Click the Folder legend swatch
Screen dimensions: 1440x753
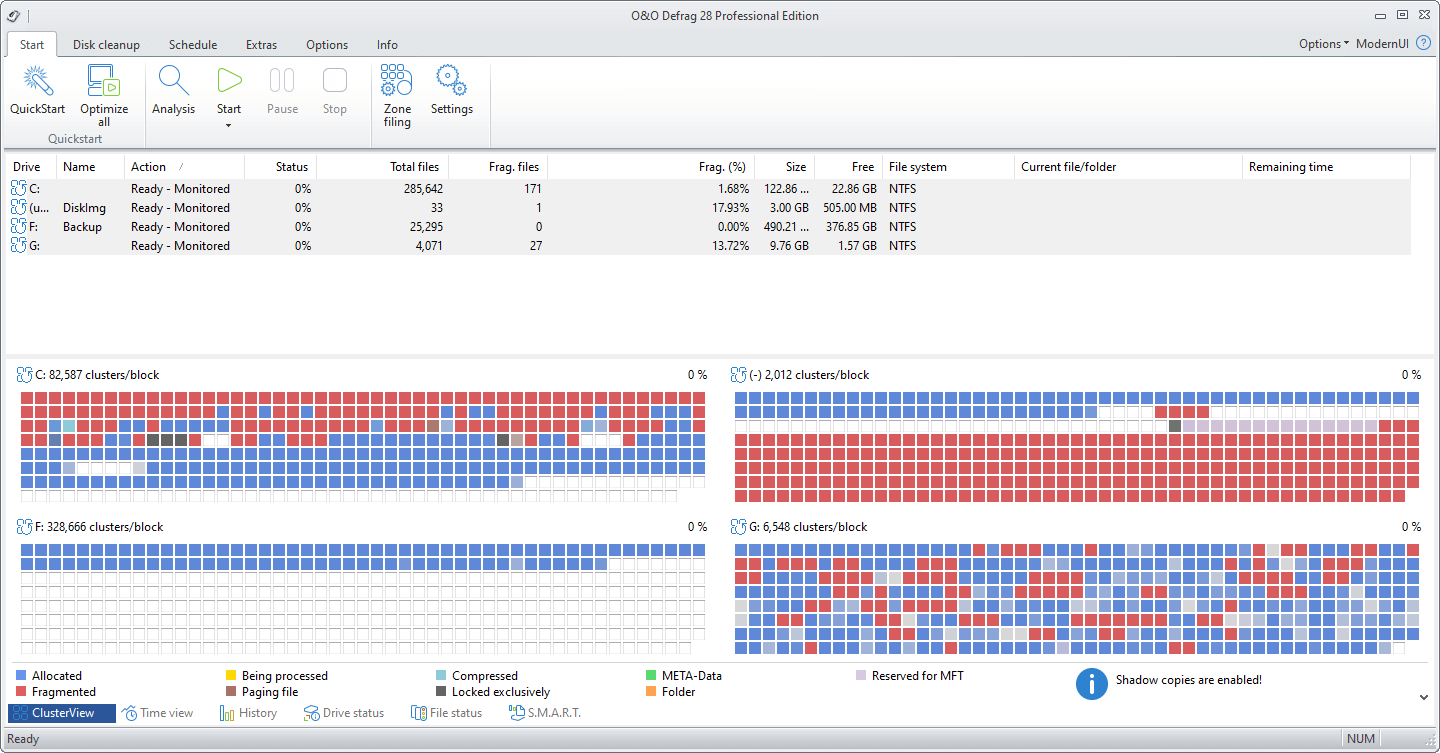(x=651, y=692)
